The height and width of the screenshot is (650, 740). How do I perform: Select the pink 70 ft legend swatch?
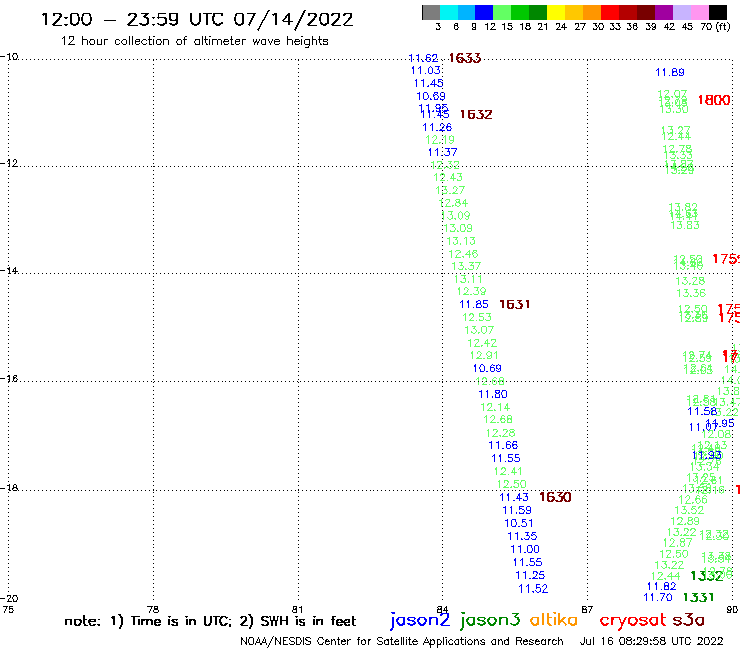[699, 12]
